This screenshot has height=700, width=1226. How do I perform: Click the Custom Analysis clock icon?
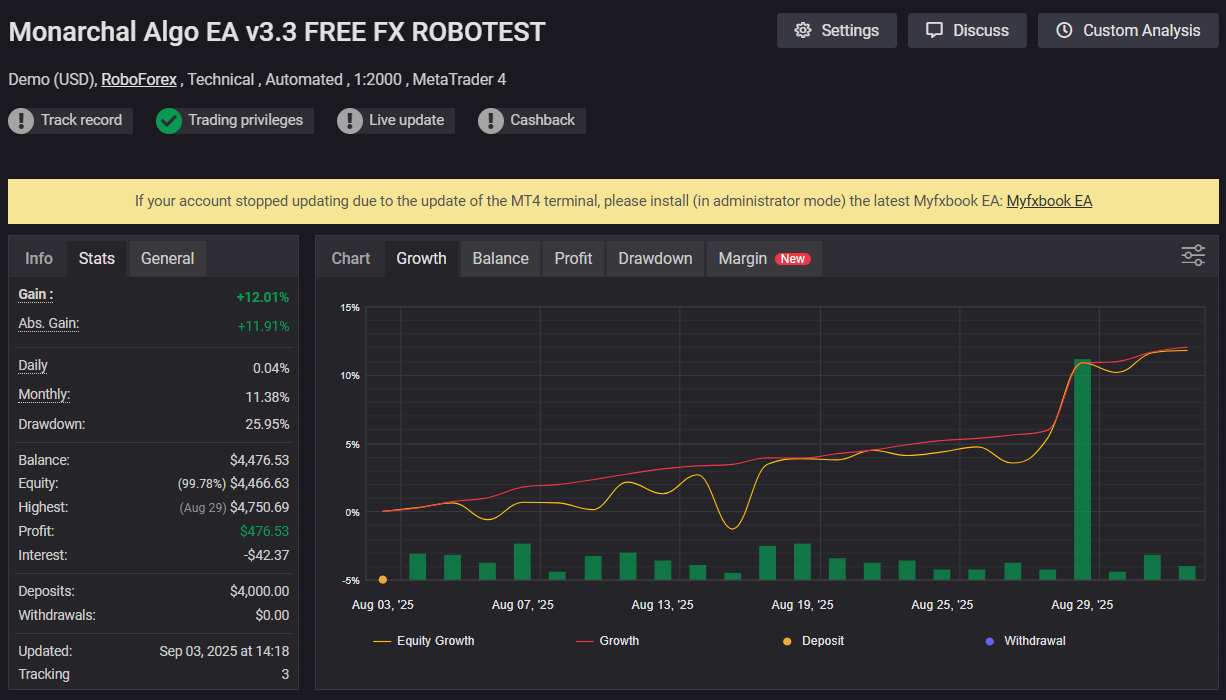(1064, 30)
